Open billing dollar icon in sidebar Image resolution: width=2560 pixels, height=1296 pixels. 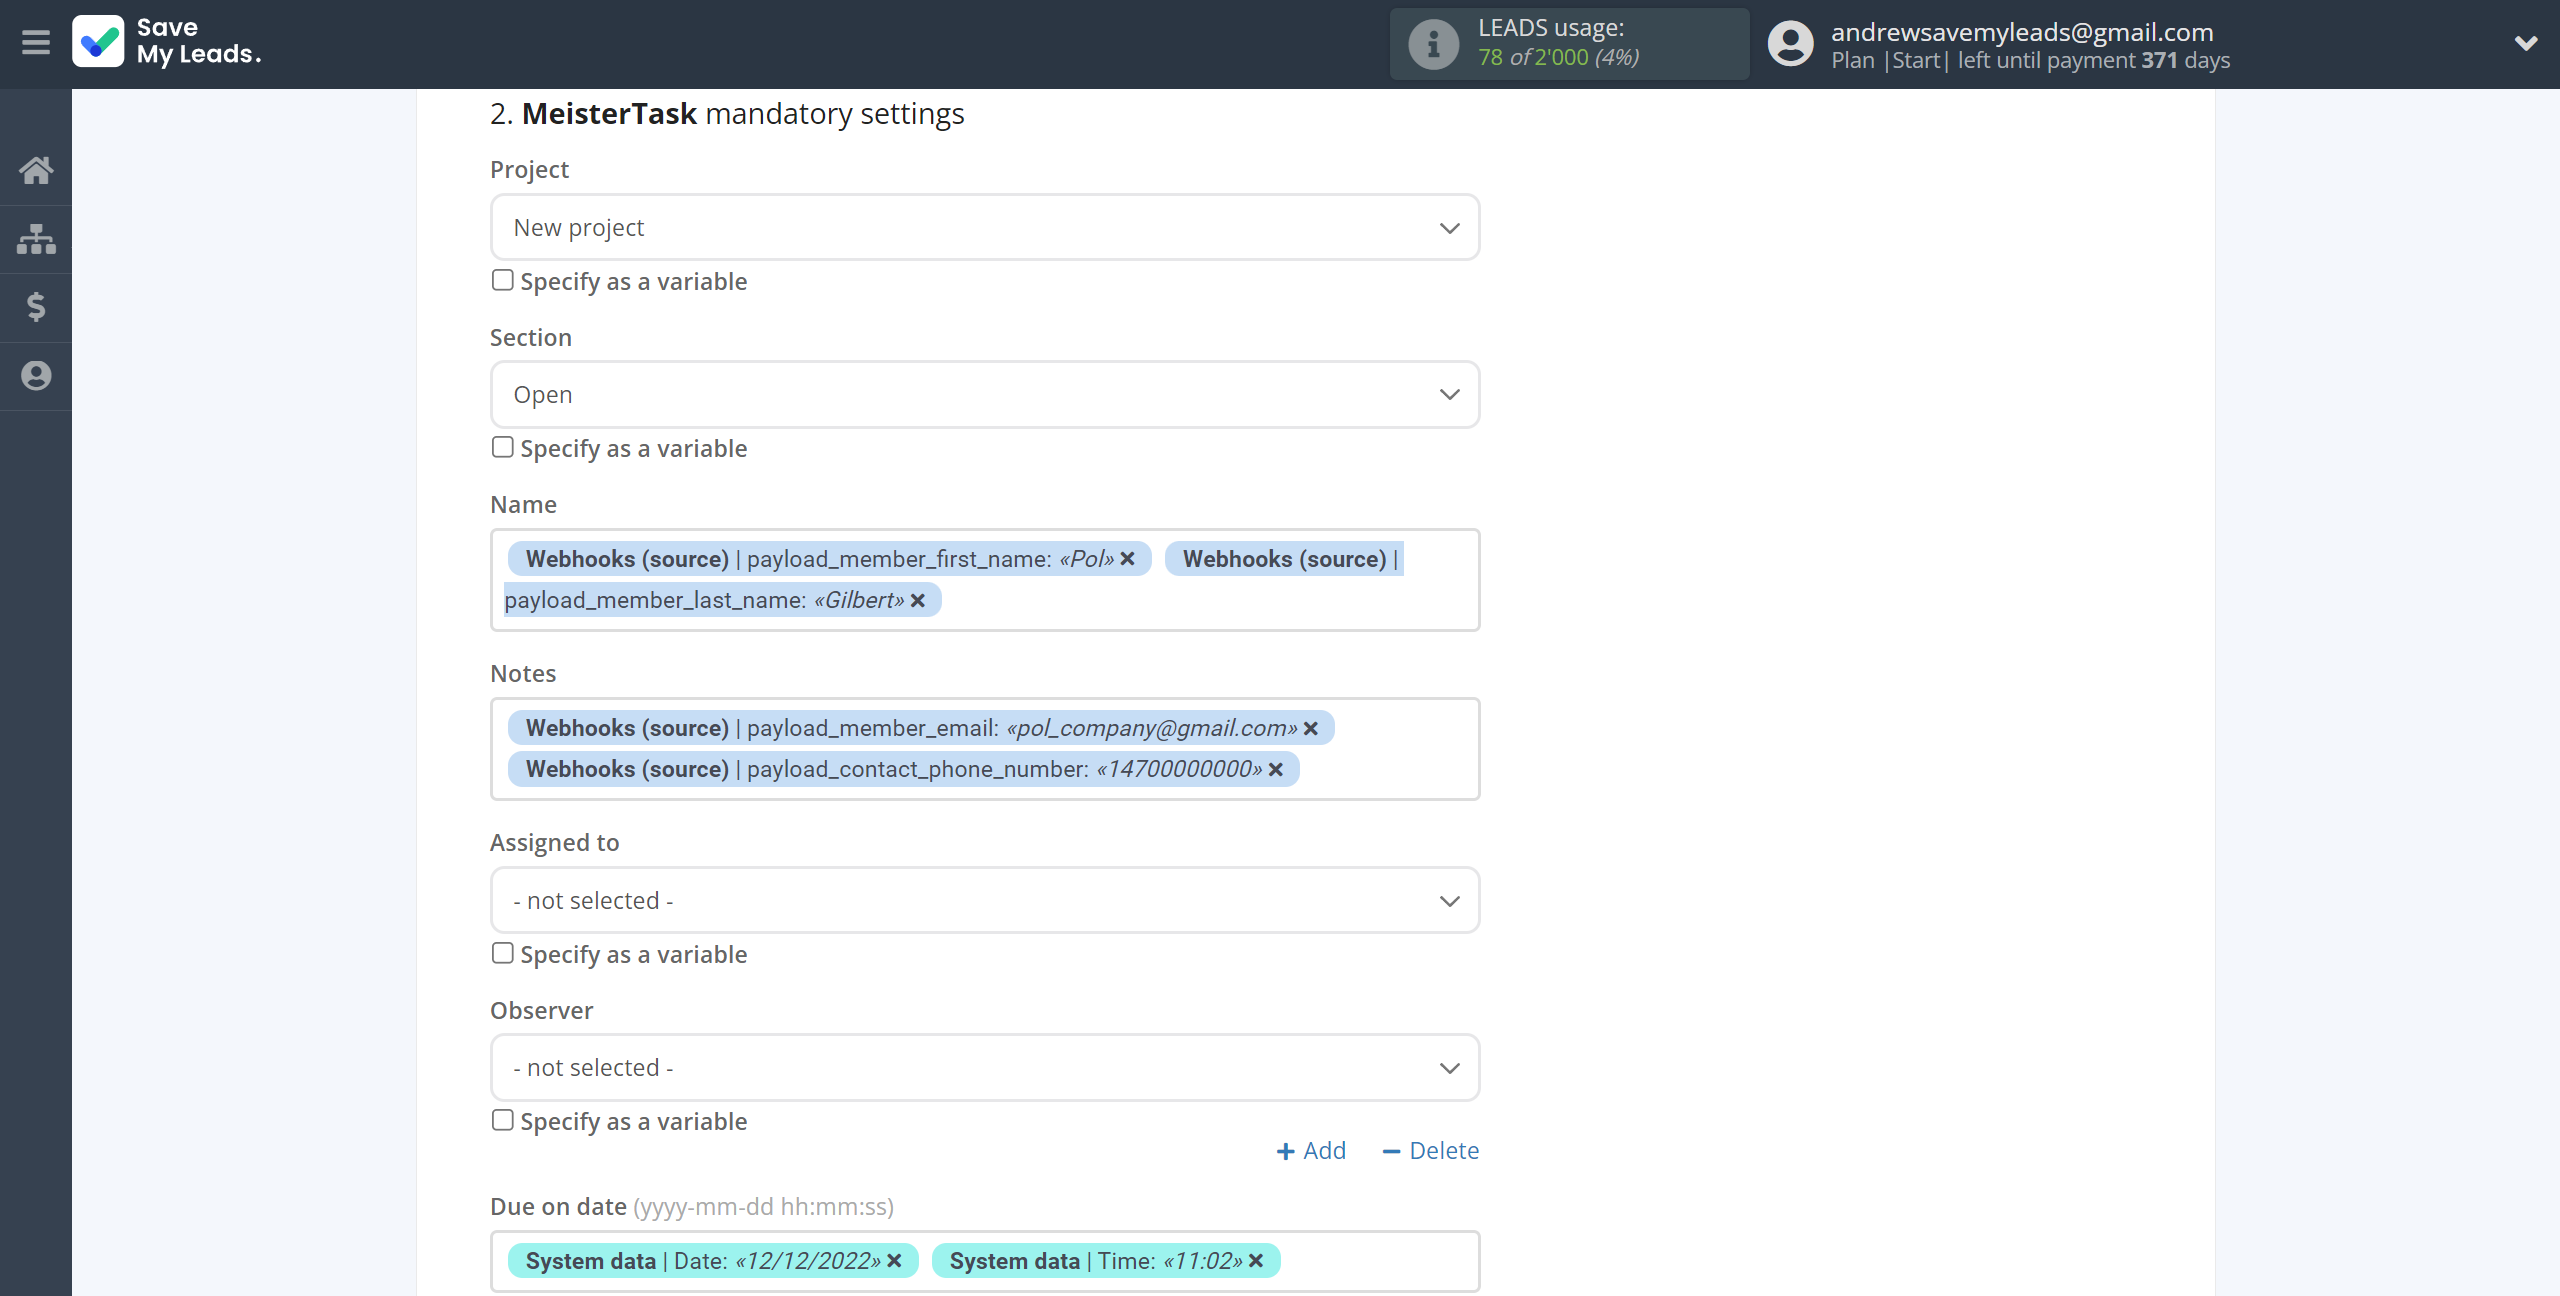[x=36, y=307]
